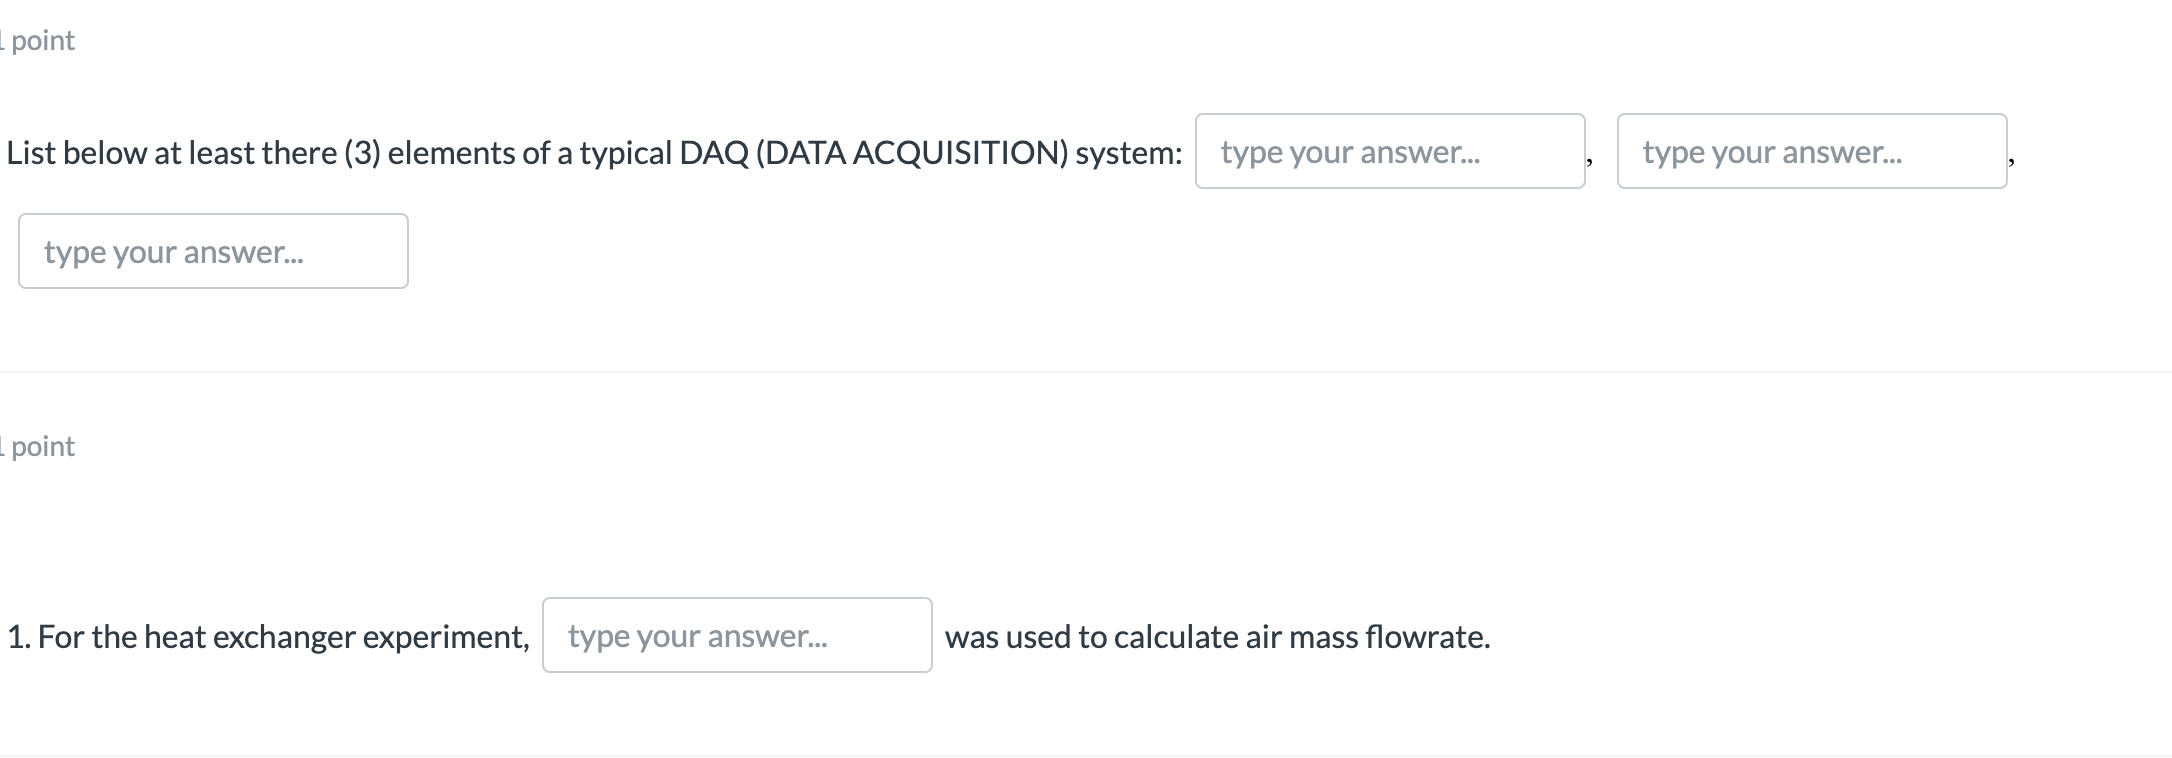The width and height of the screenshot is (2172, 758).
Task: Click the "heat exchanger experiment," phrase
Action: coord(337,637)
